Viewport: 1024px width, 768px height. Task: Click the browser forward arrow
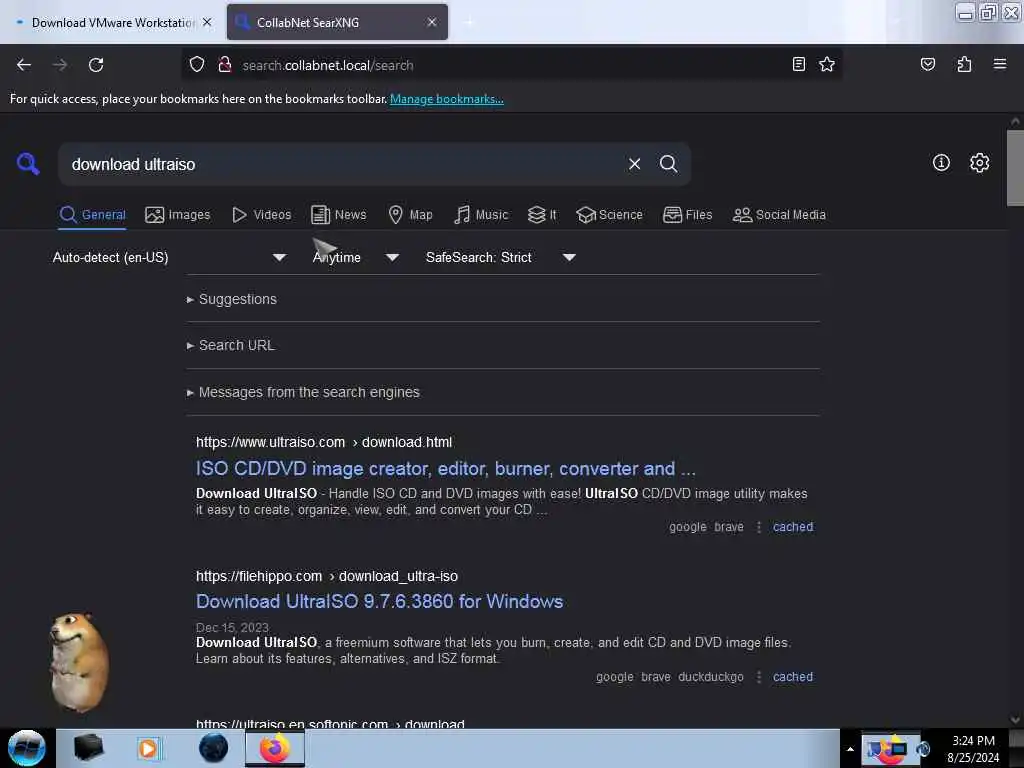click(x=59, y=65)
